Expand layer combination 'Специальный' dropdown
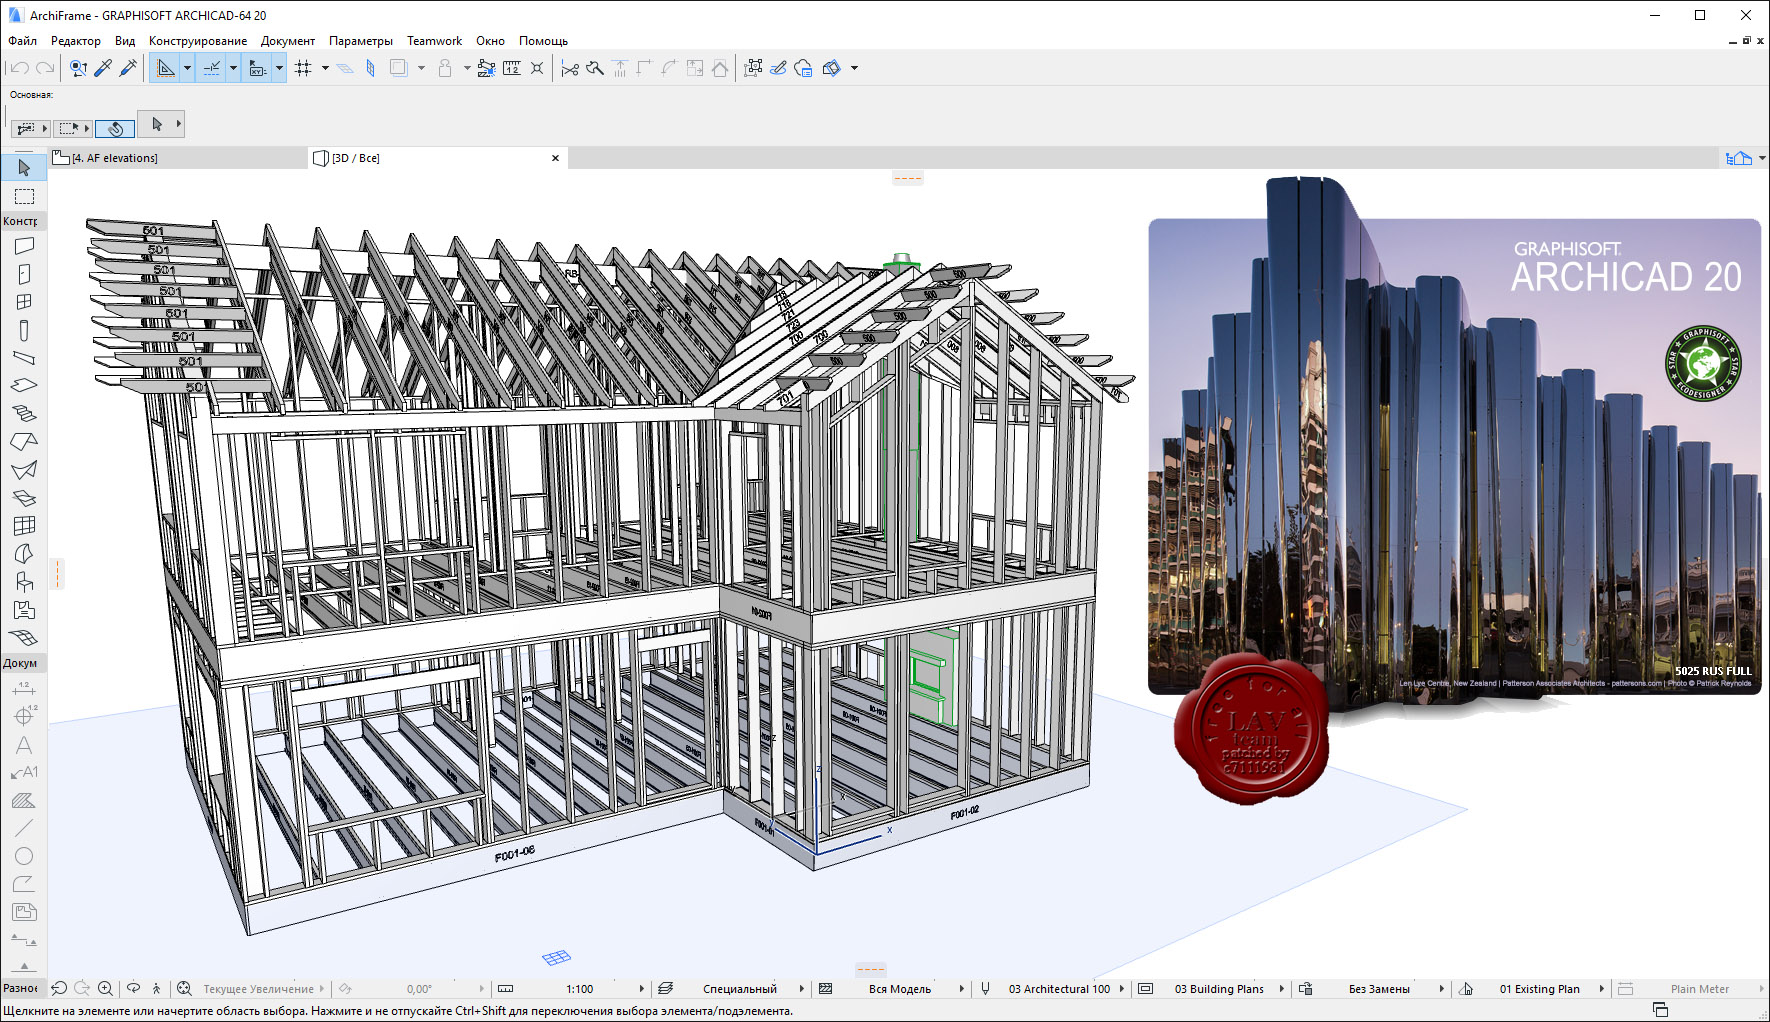This screenshot has height=1022, width=1770. pyautogui.click(x=801, y=989)
